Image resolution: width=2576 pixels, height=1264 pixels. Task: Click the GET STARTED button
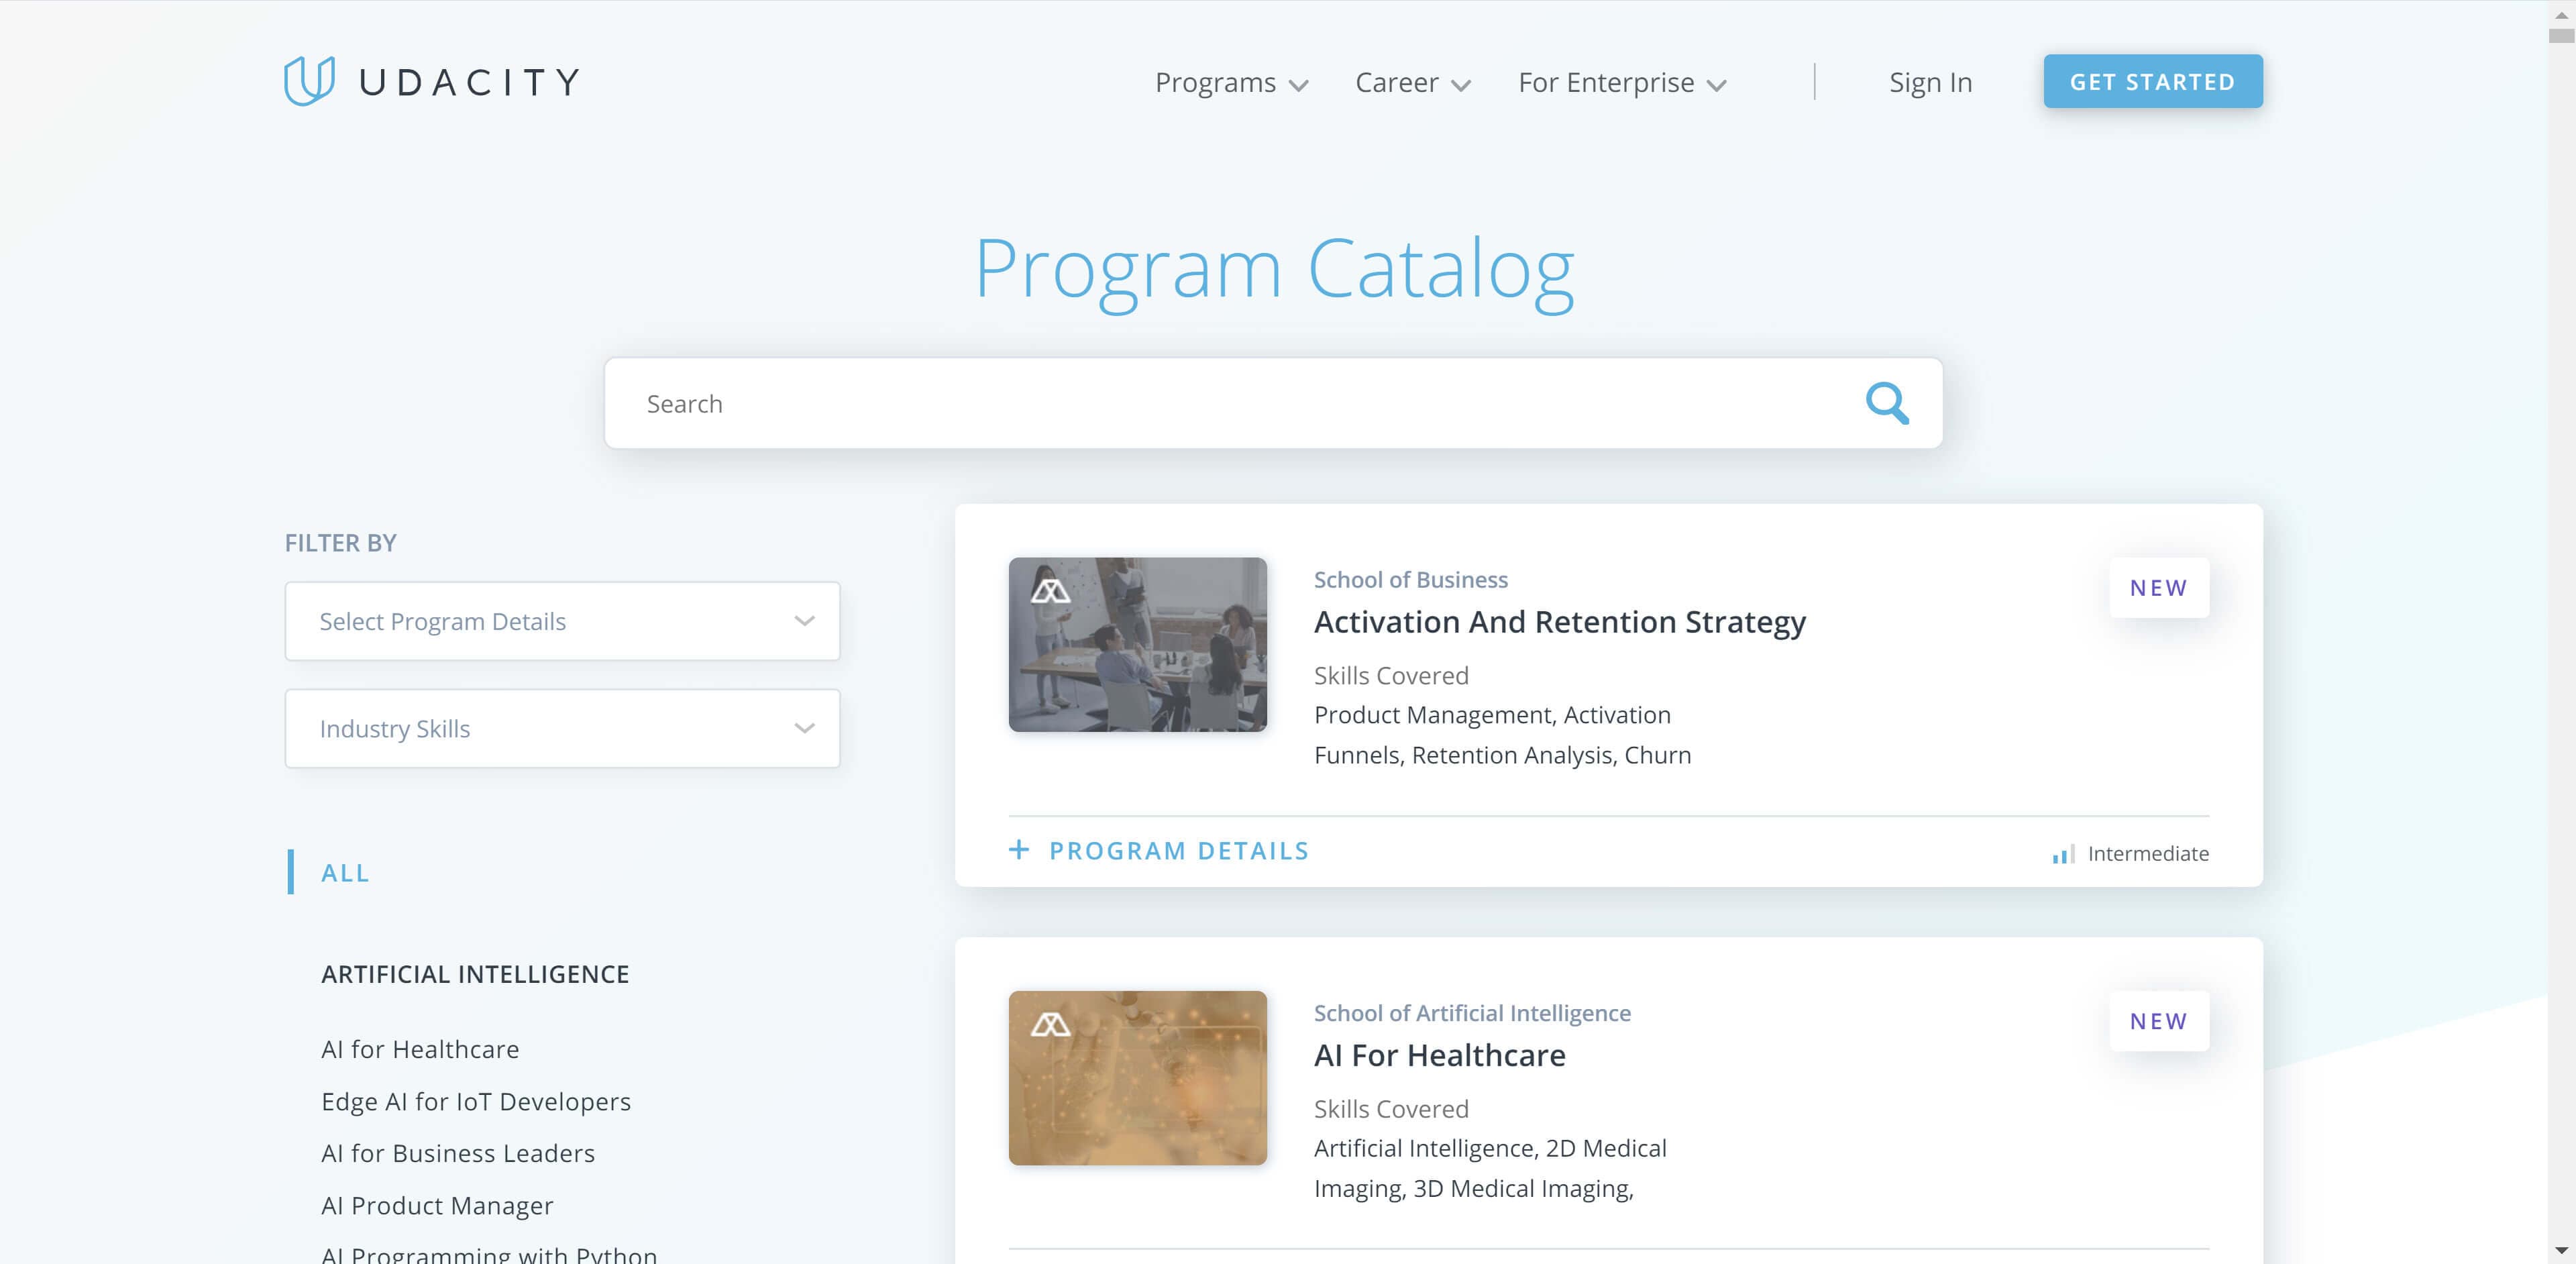pos(2154,81)
